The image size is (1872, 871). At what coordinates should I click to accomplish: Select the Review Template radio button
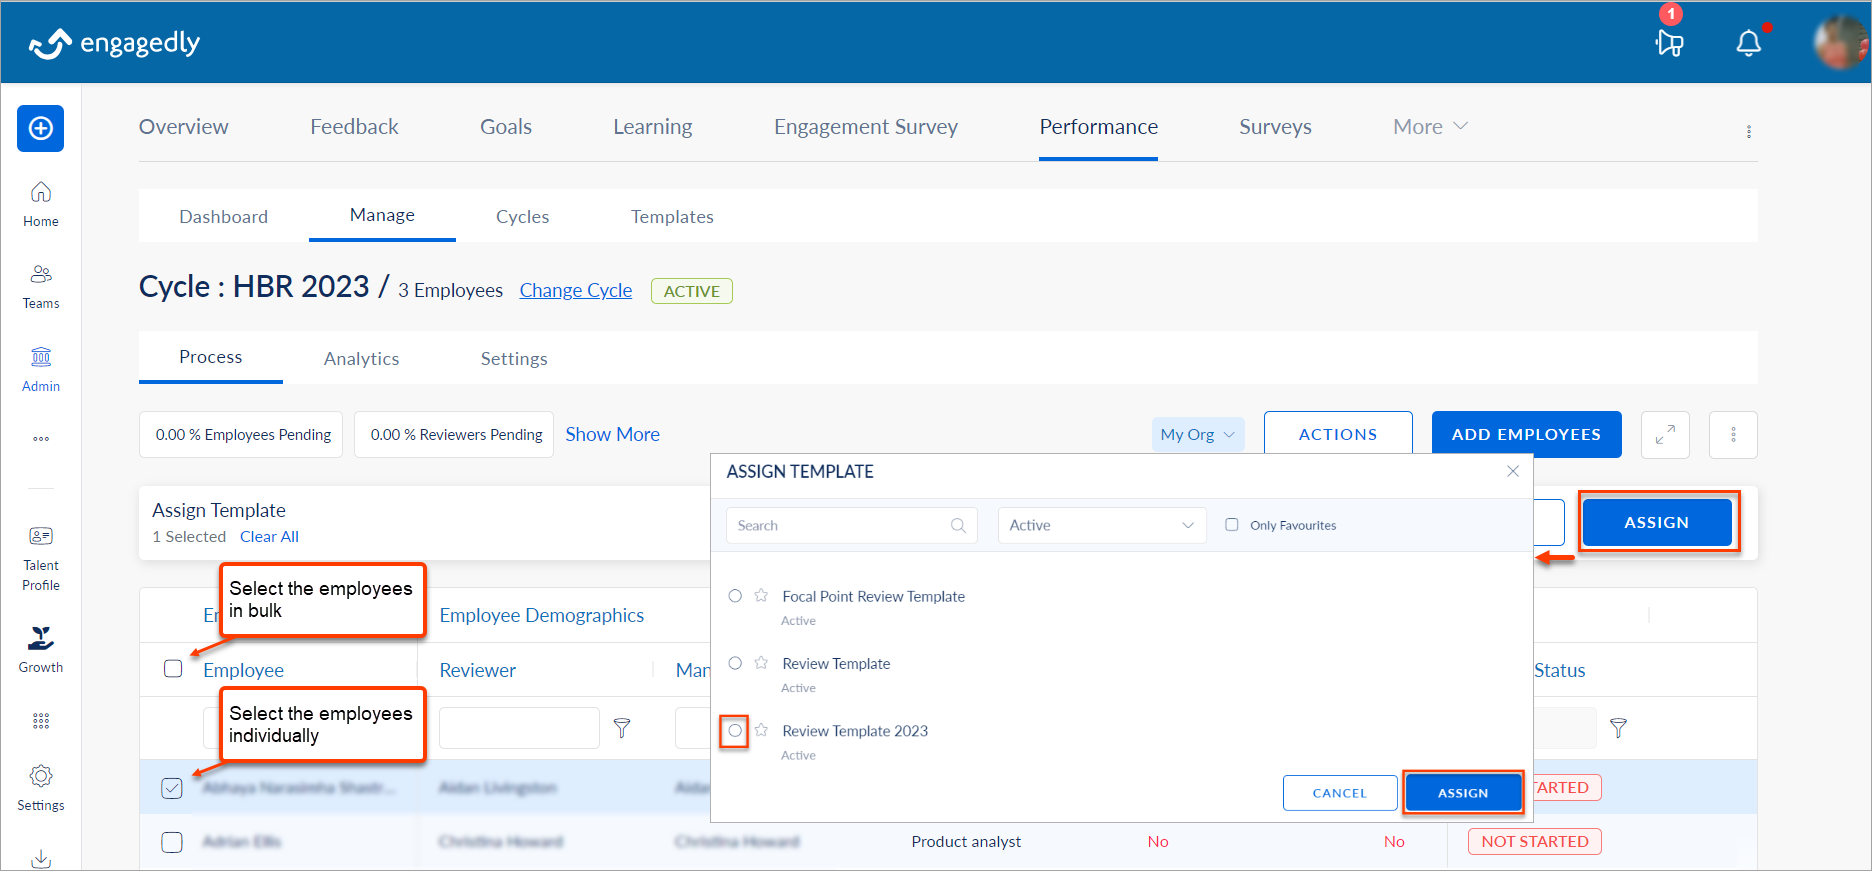tap(735, 663)
